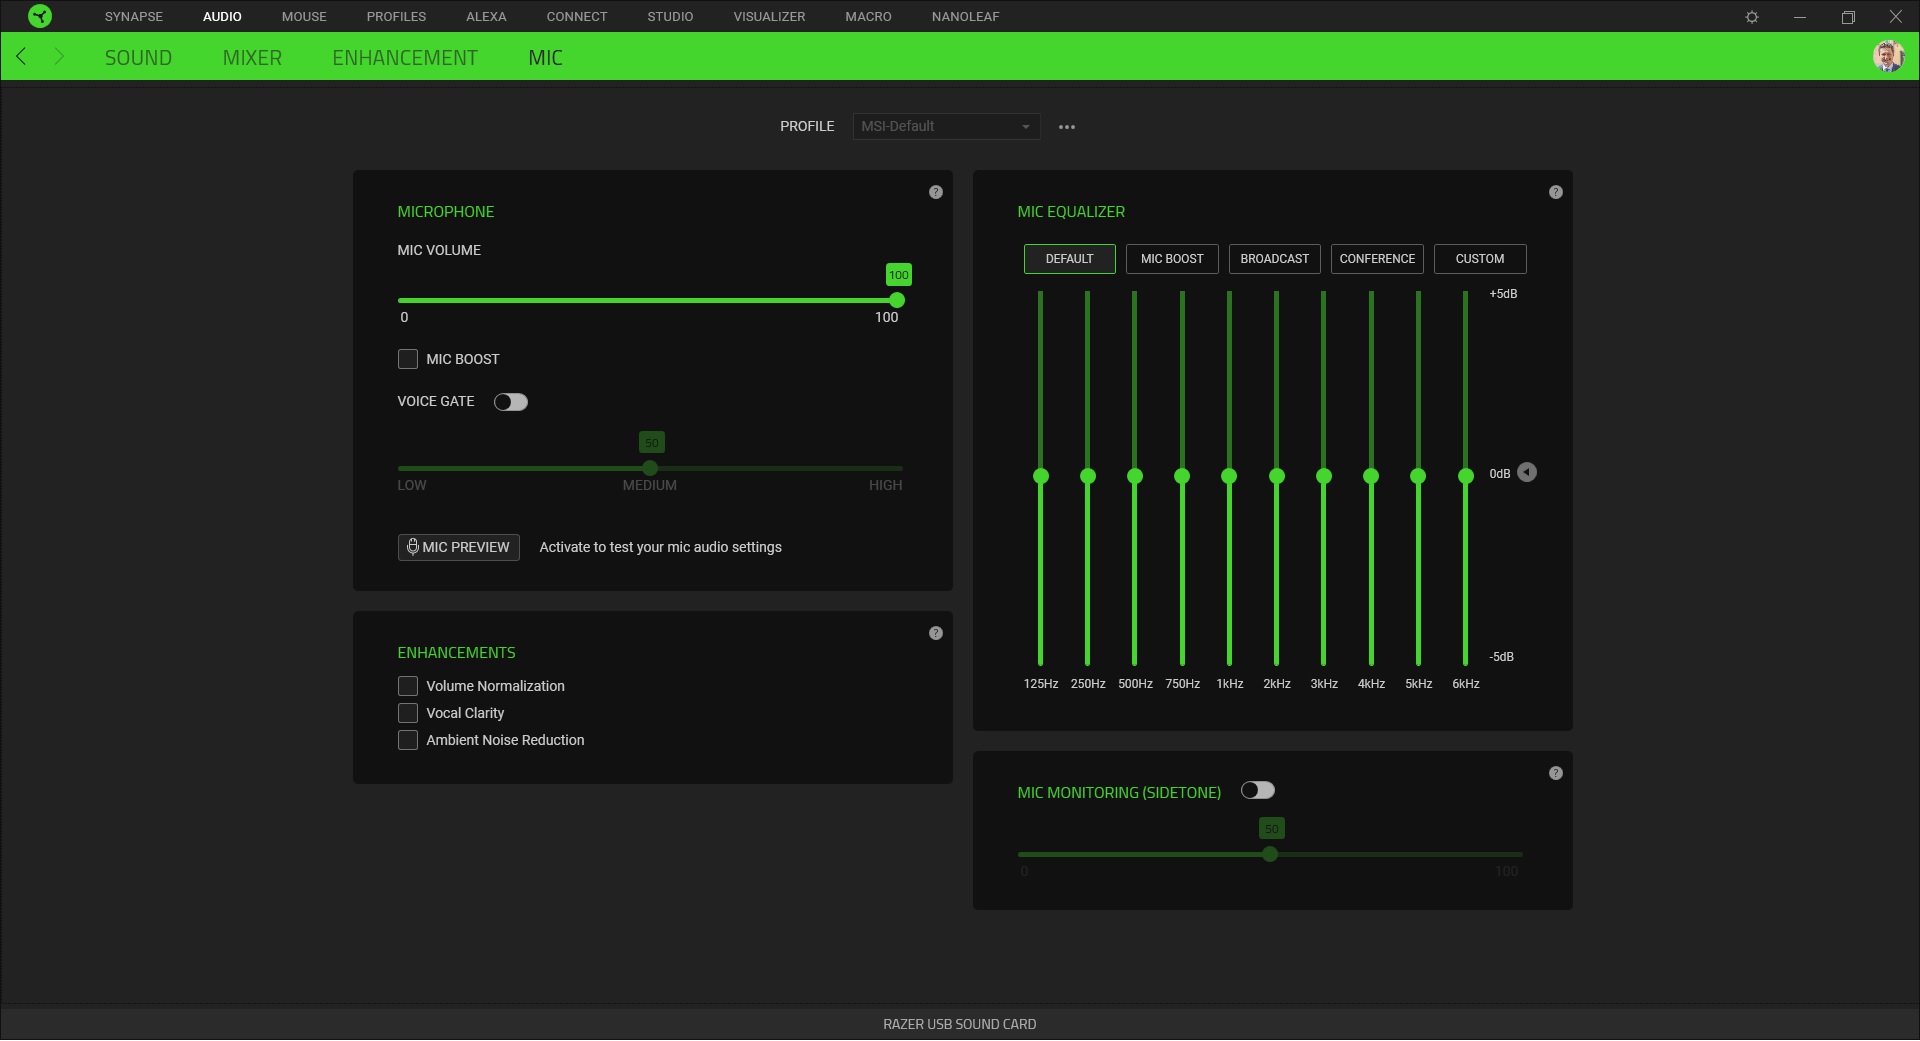
Task: Click the 500Hz equalizer slider handle
Action: [x=1135, y=476]
